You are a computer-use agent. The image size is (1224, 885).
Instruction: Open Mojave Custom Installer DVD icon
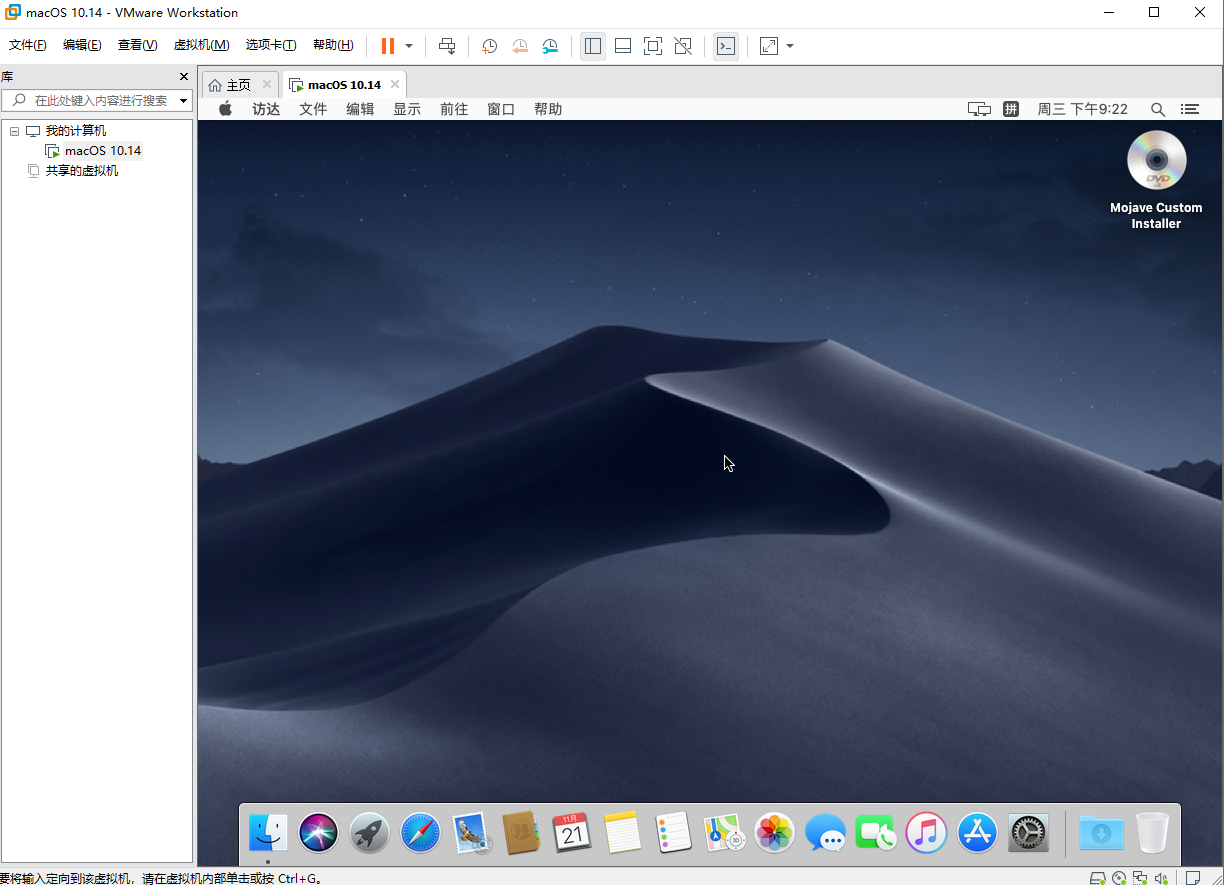coord(1156,161)
